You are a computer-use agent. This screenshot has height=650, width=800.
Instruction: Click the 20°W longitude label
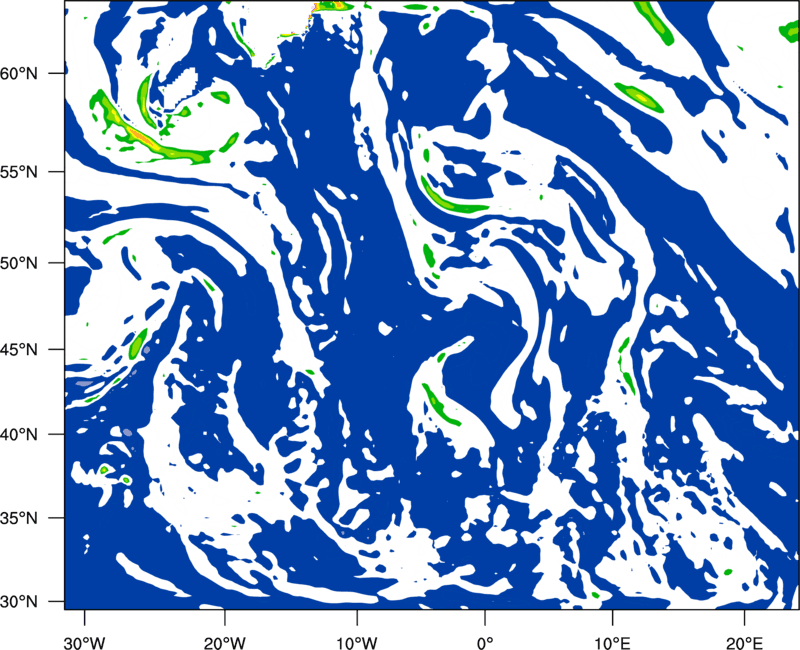(224, 643)
